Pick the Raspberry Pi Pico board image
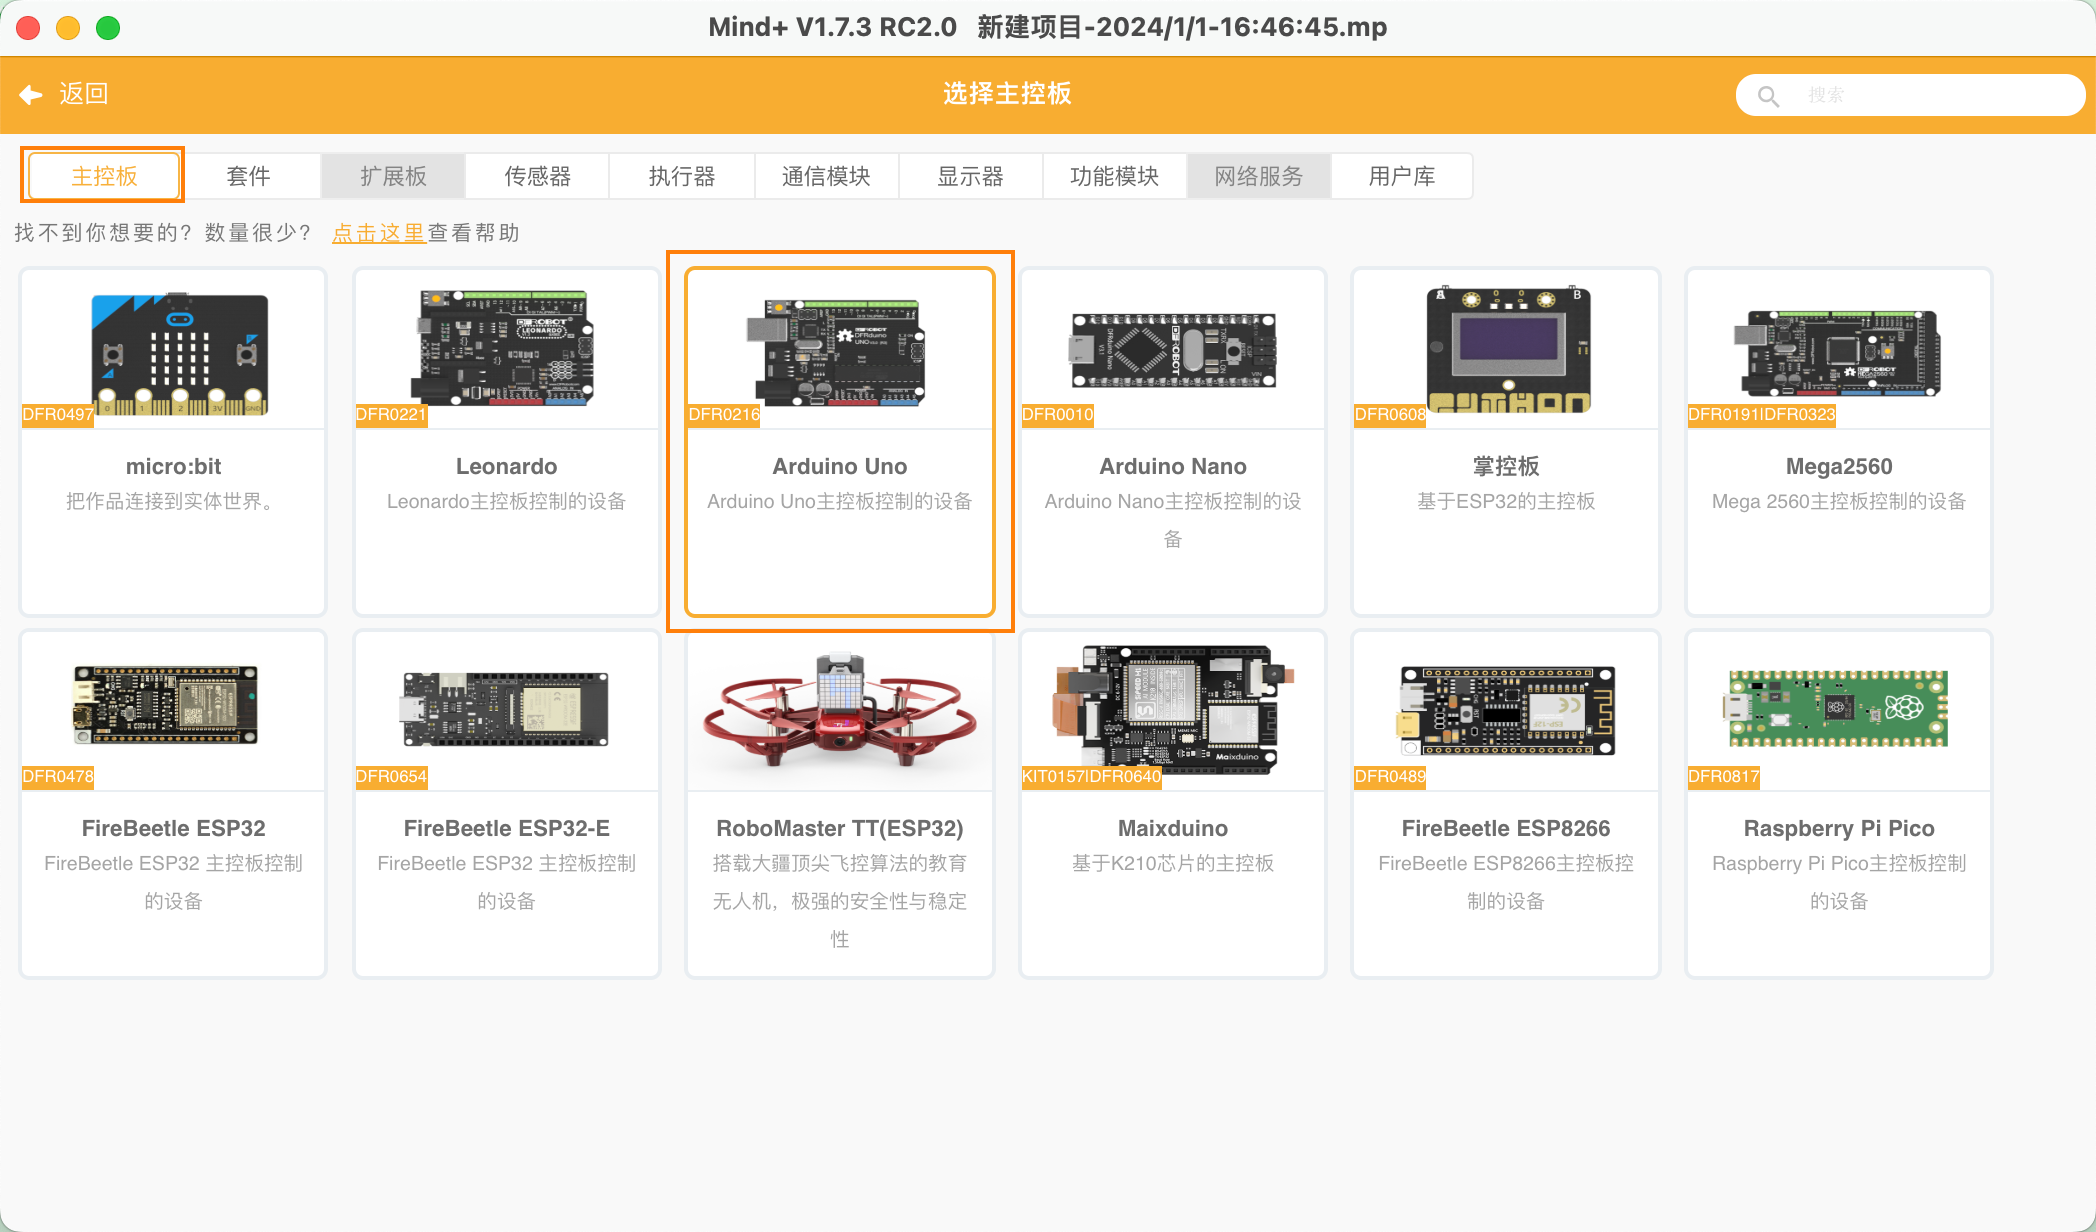Image resolution: width=2096 pixels, height=1232 pixels. [x=1838, y=709]
